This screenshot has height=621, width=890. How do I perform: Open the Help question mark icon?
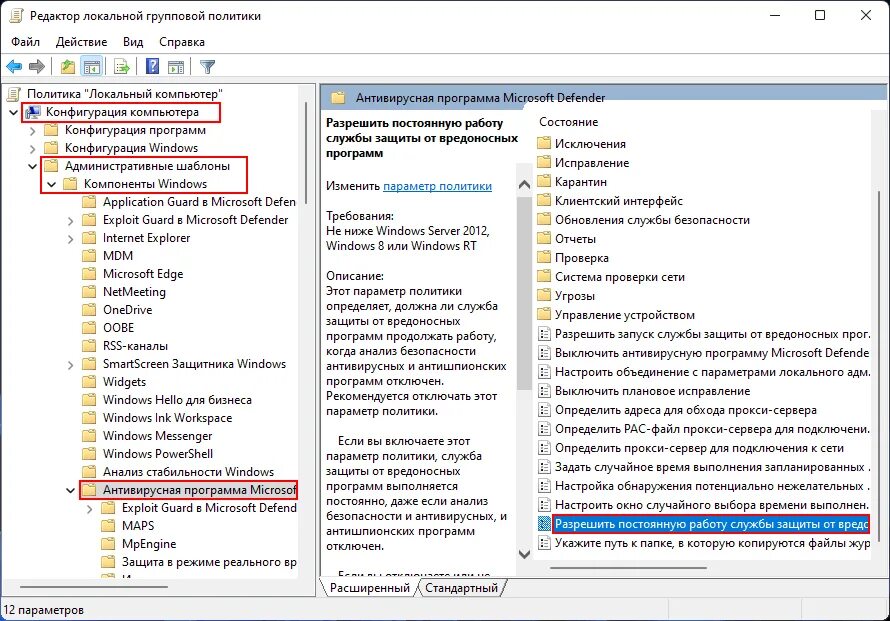[153, 66]
